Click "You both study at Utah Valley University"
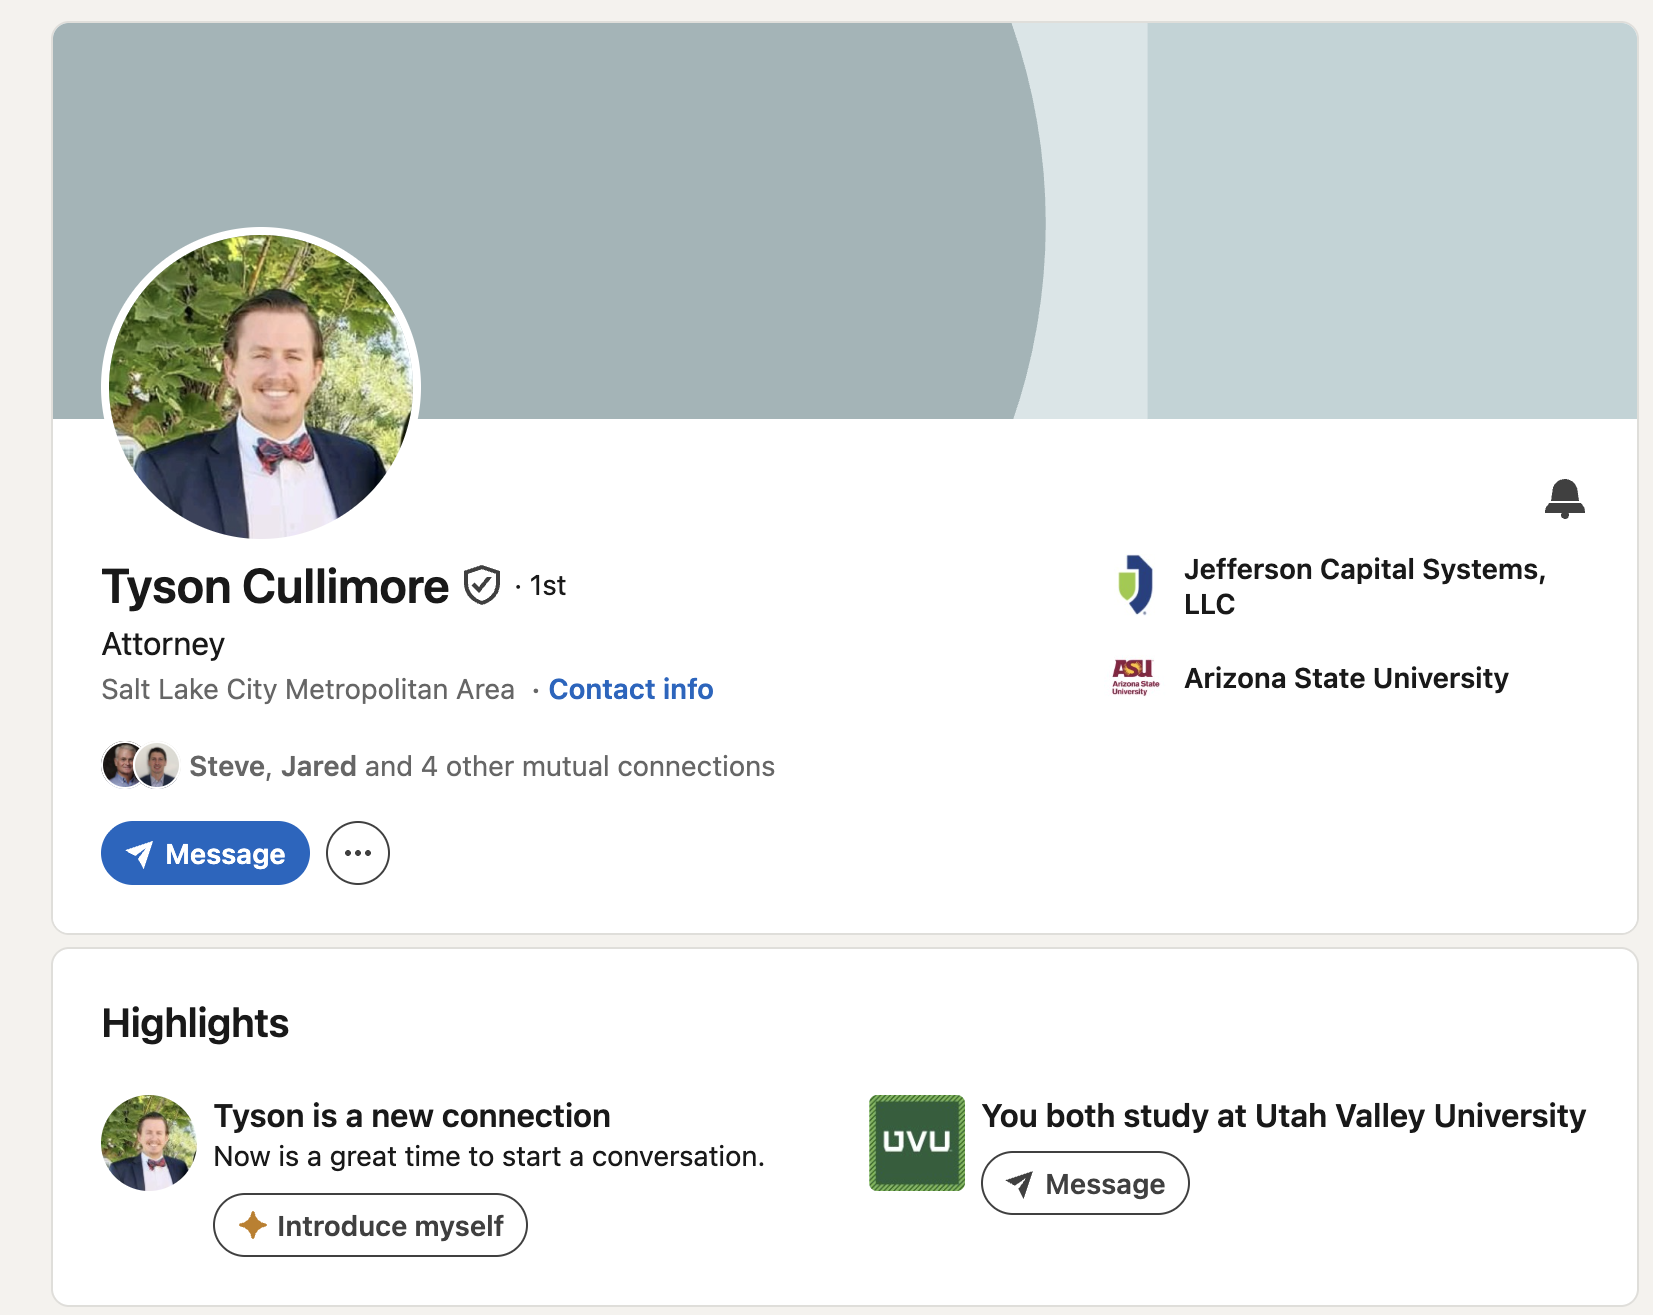The image size is (1653, 1315). pos(1284,1115)
